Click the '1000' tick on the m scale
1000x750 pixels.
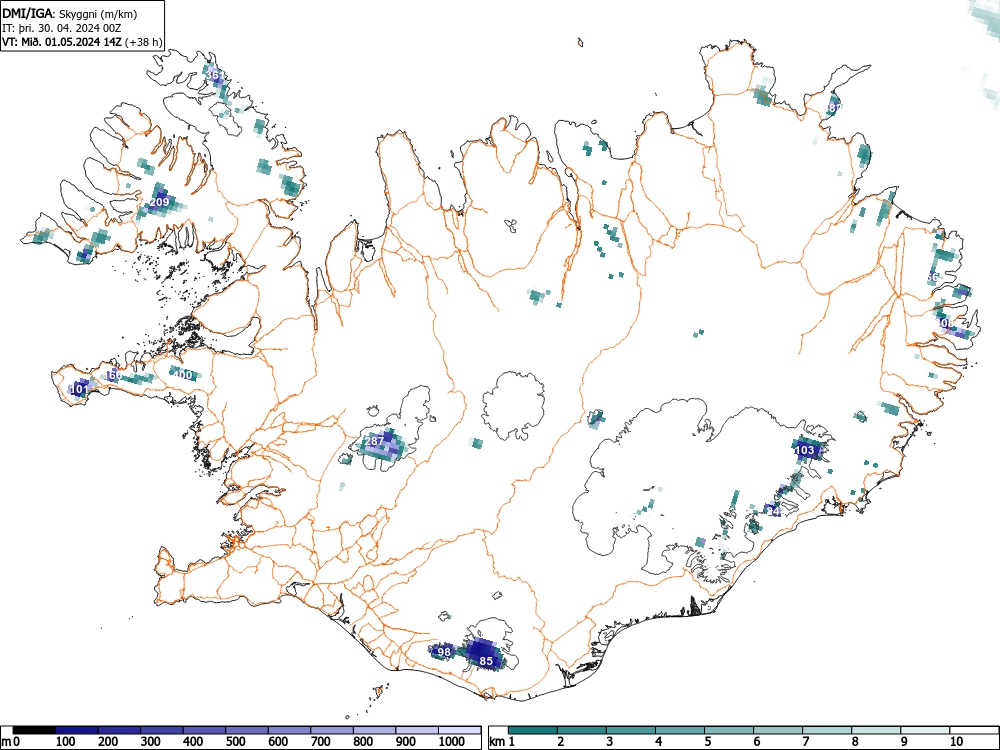[452, 741]
